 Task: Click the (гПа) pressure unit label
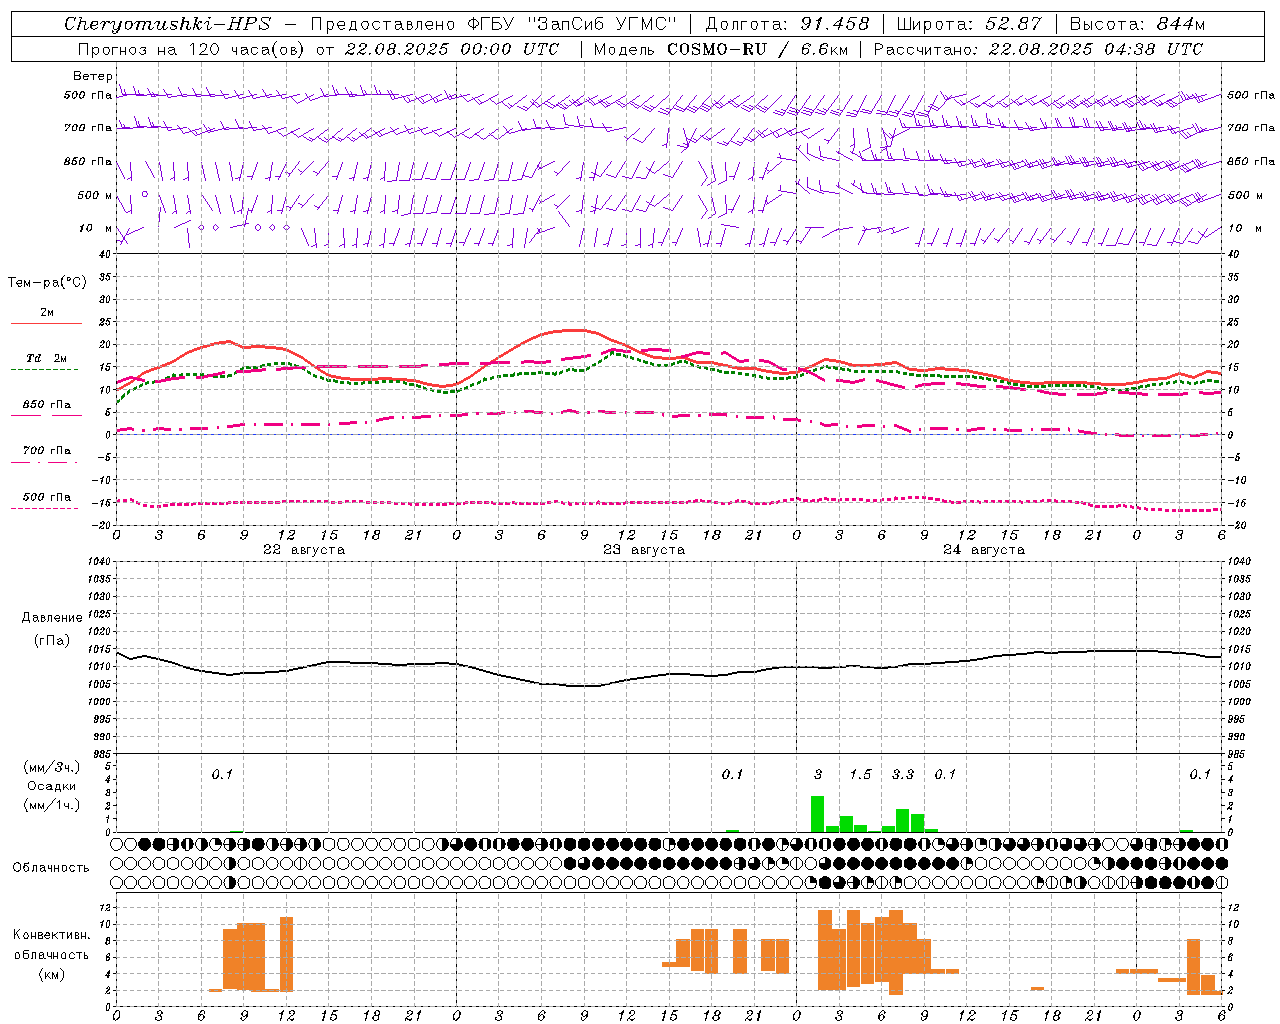[x=52, y=641]
